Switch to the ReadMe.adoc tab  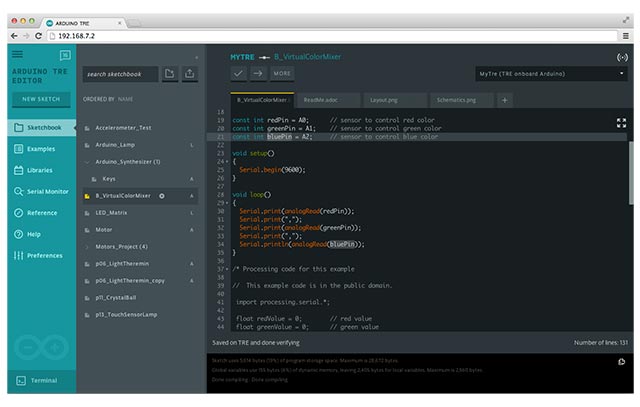[x=318, y=100]
